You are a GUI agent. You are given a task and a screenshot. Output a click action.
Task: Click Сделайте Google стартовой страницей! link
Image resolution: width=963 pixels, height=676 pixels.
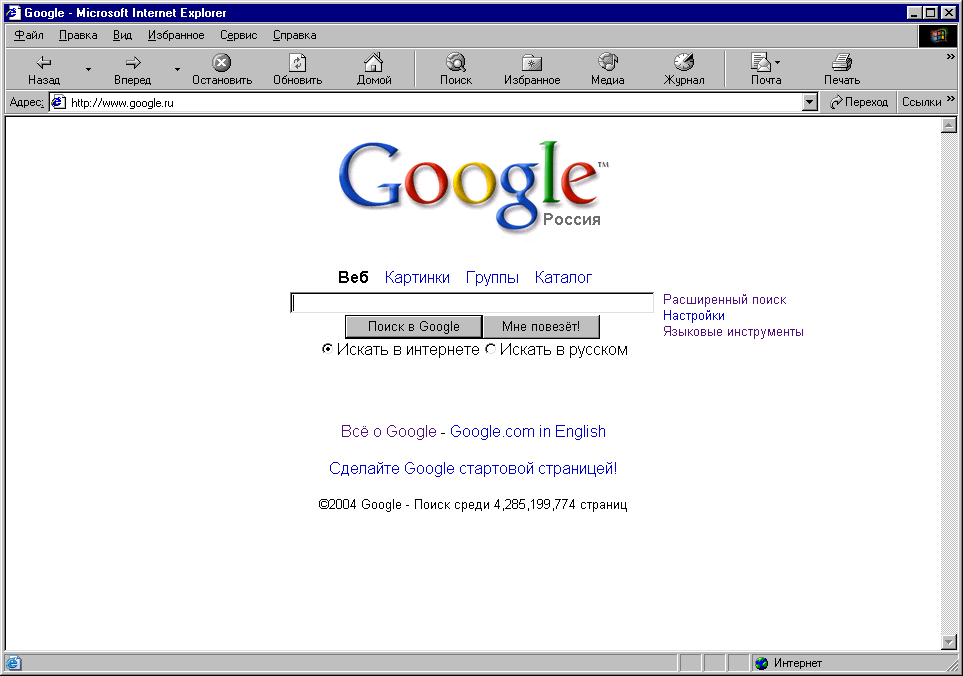[473, 468]
